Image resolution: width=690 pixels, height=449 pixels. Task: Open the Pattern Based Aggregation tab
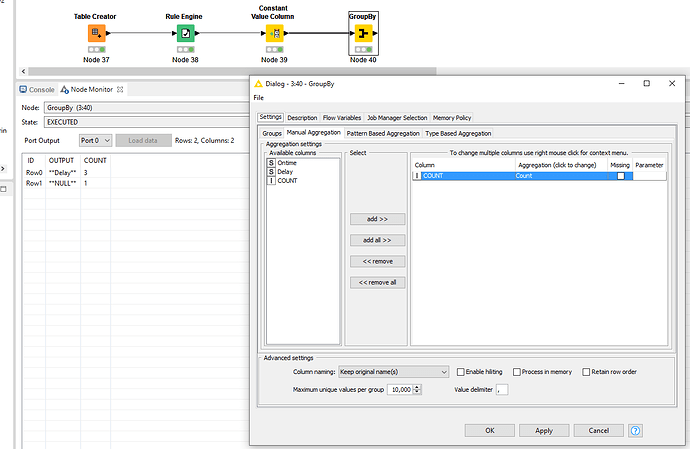pyautogui.click(x=383, y=133)
